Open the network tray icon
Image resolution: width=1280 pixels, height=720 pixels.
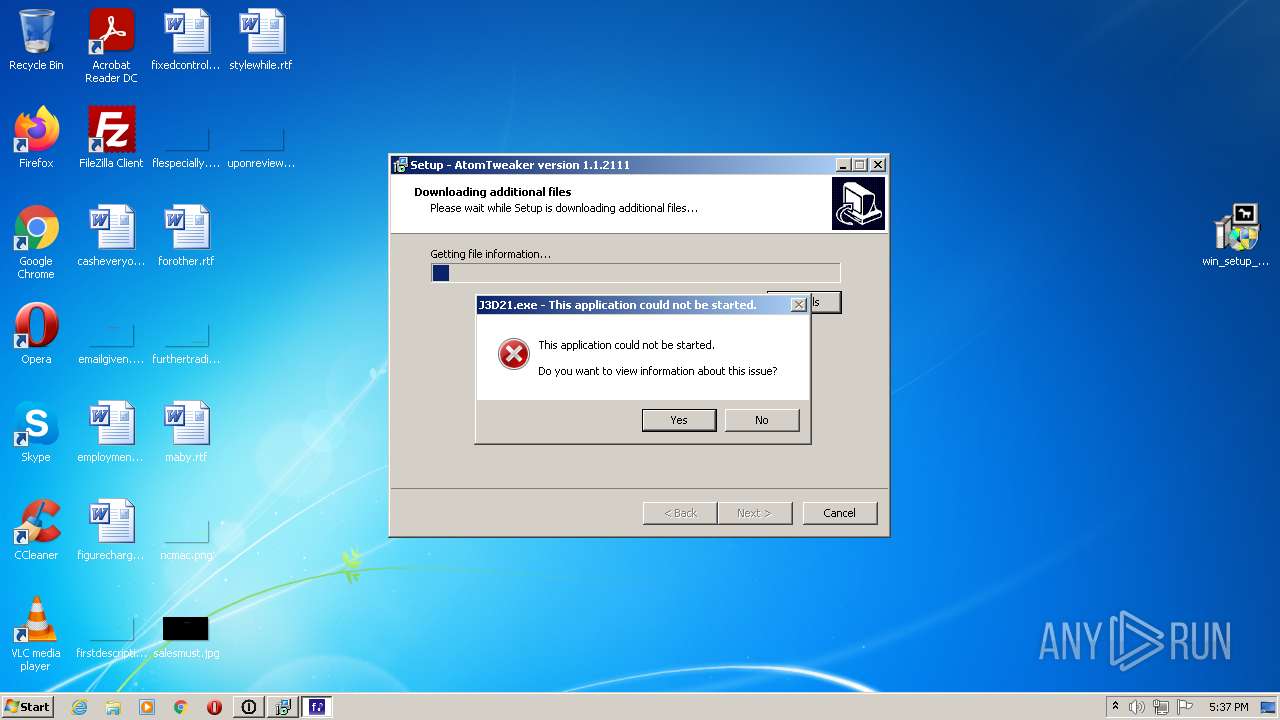point(1161,707)
